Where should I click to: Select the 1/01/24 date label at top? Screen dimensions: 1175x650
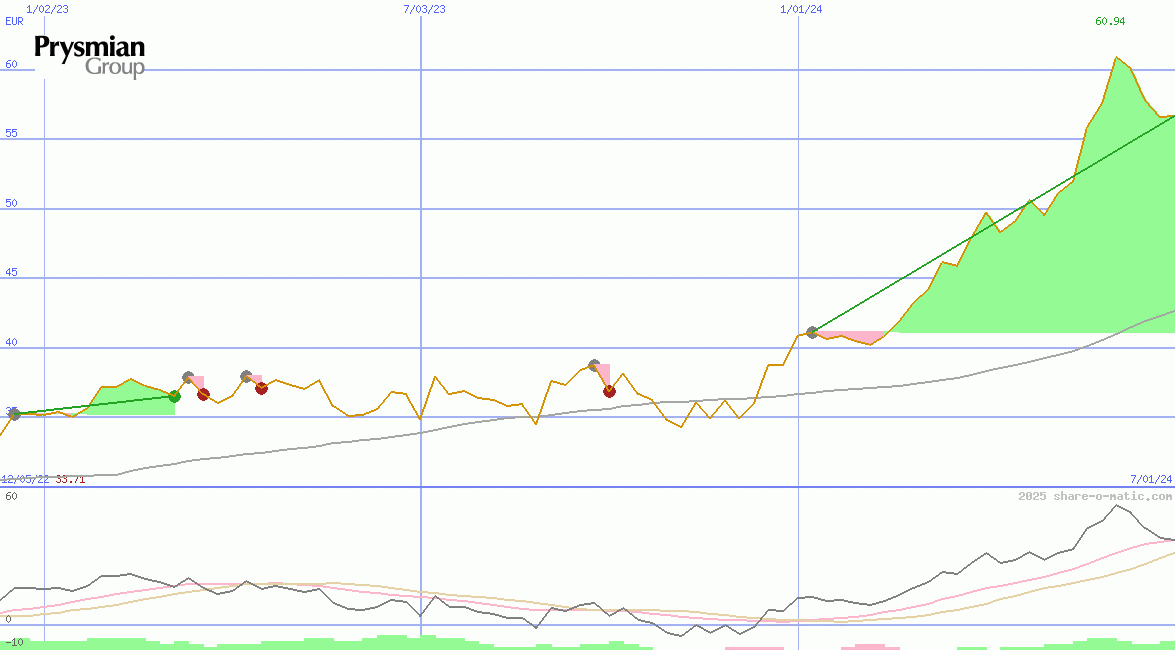click(x=801, y=9)
